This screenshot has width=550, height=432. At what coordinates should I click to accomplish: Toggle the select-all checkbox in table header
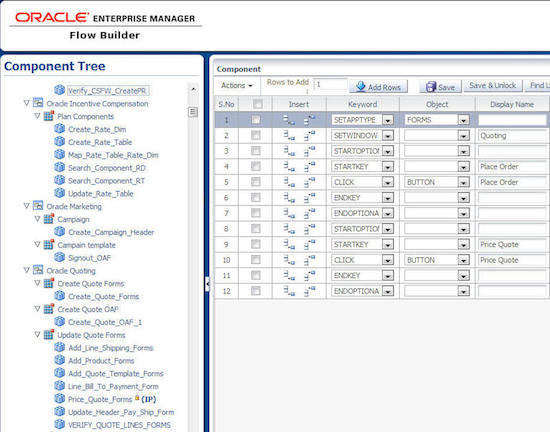pos(257,104)
